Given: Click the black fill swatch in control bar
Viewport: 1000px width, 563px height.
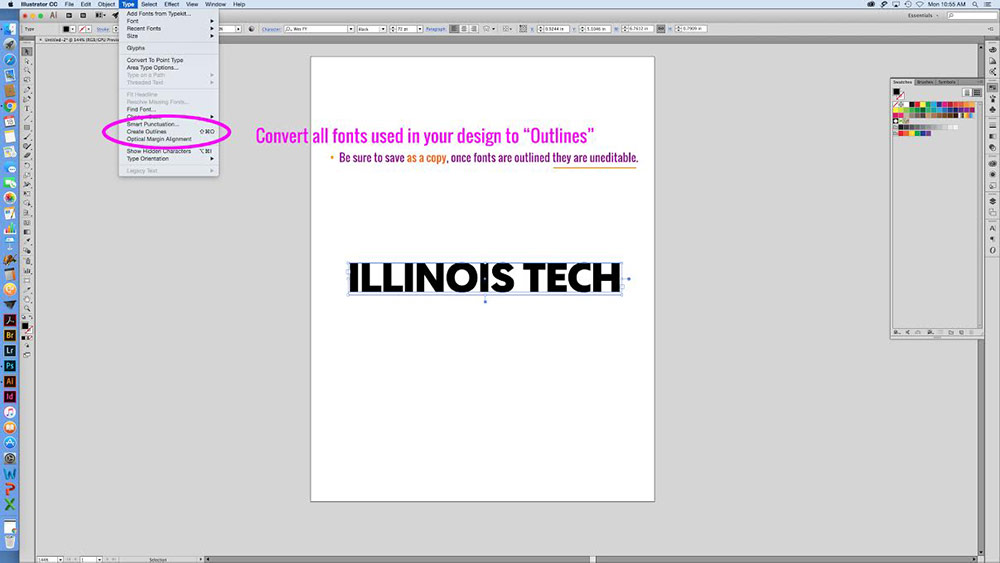Looking at the screenshot, I should pyautogui.click(x=66, y=29).
